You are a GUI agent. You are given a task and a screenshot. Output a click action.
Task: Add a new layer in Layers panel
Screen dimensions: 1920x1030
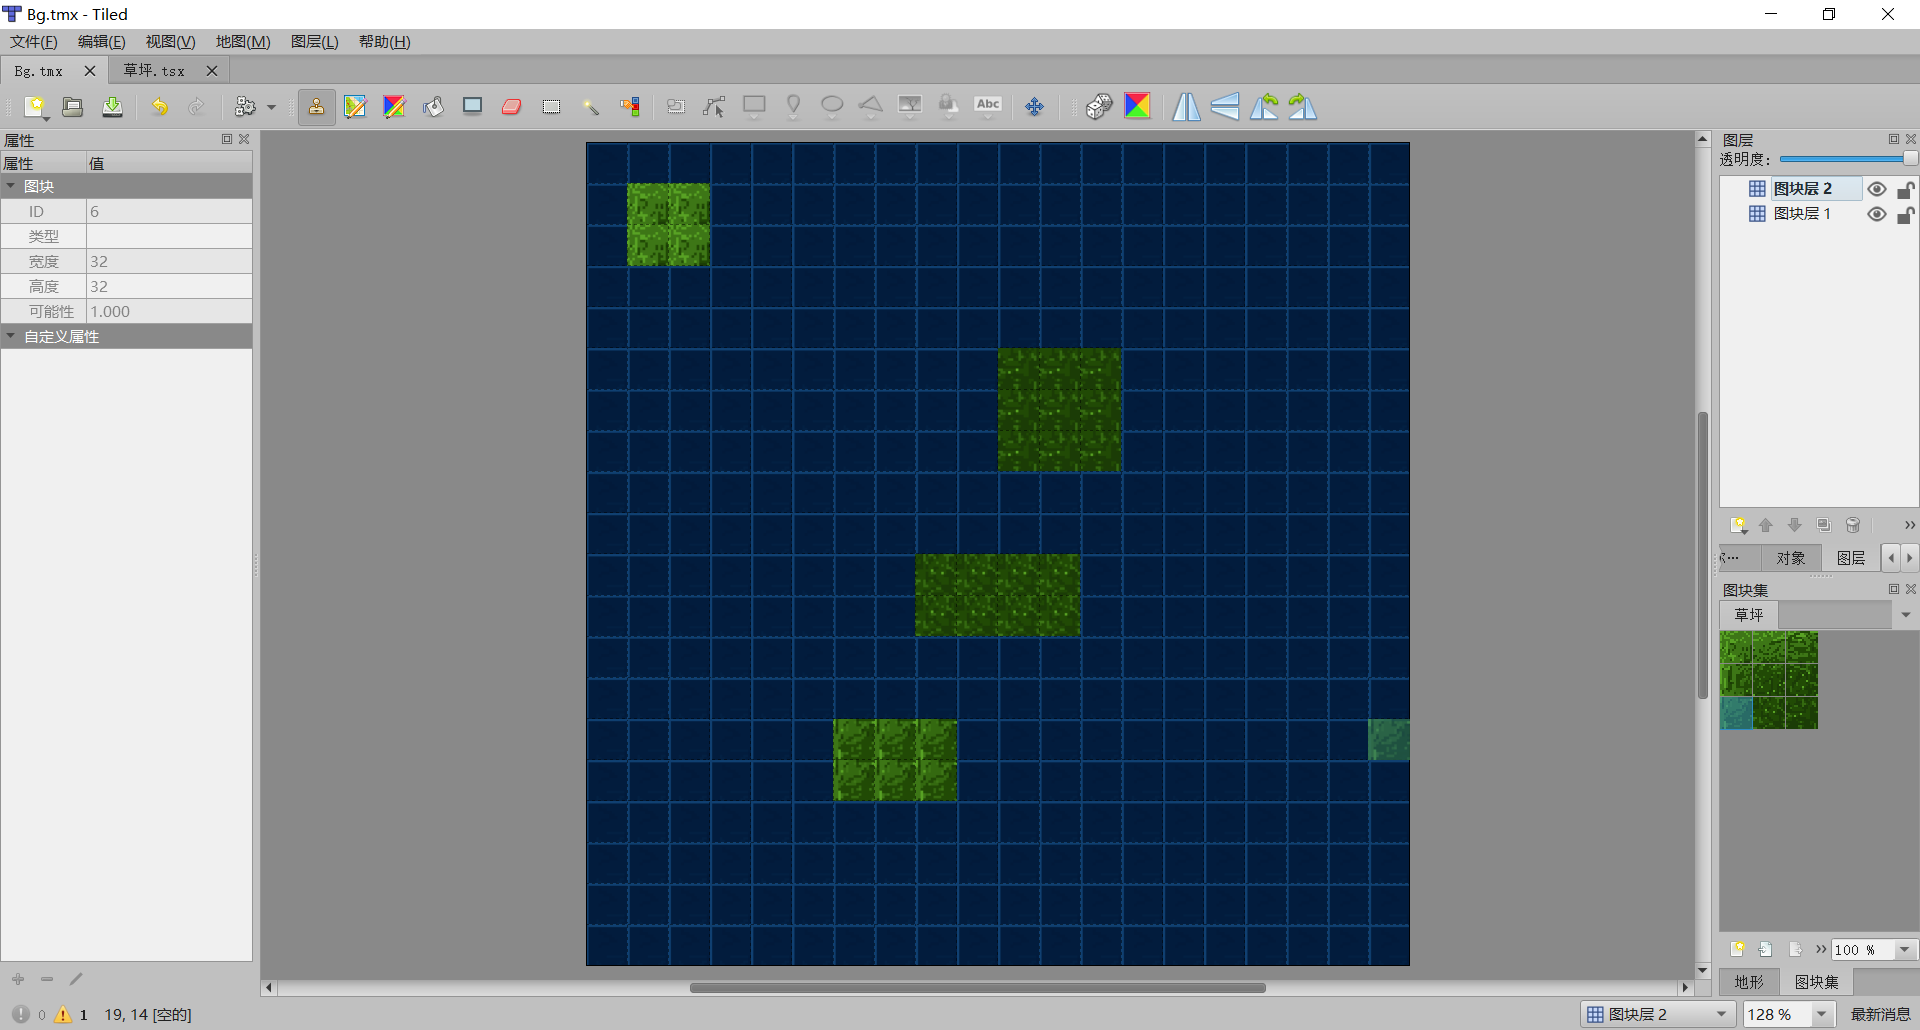point(1738,525)
